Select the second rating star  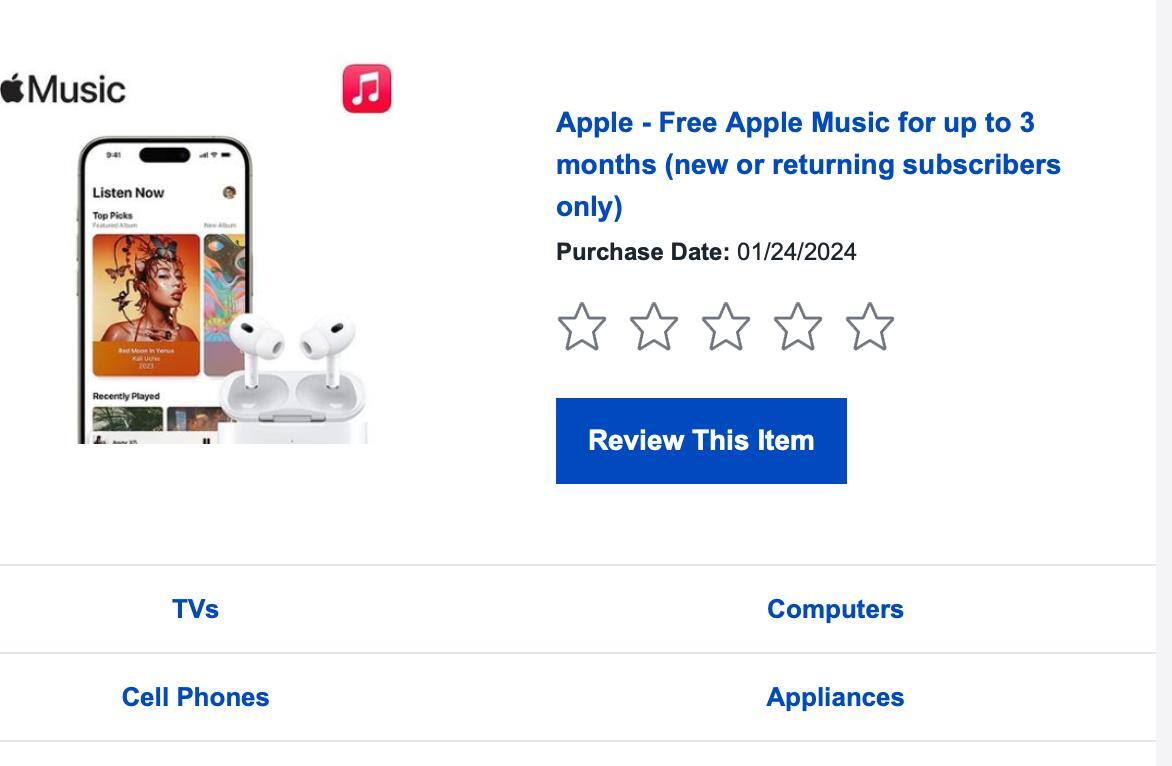[655, 325]
